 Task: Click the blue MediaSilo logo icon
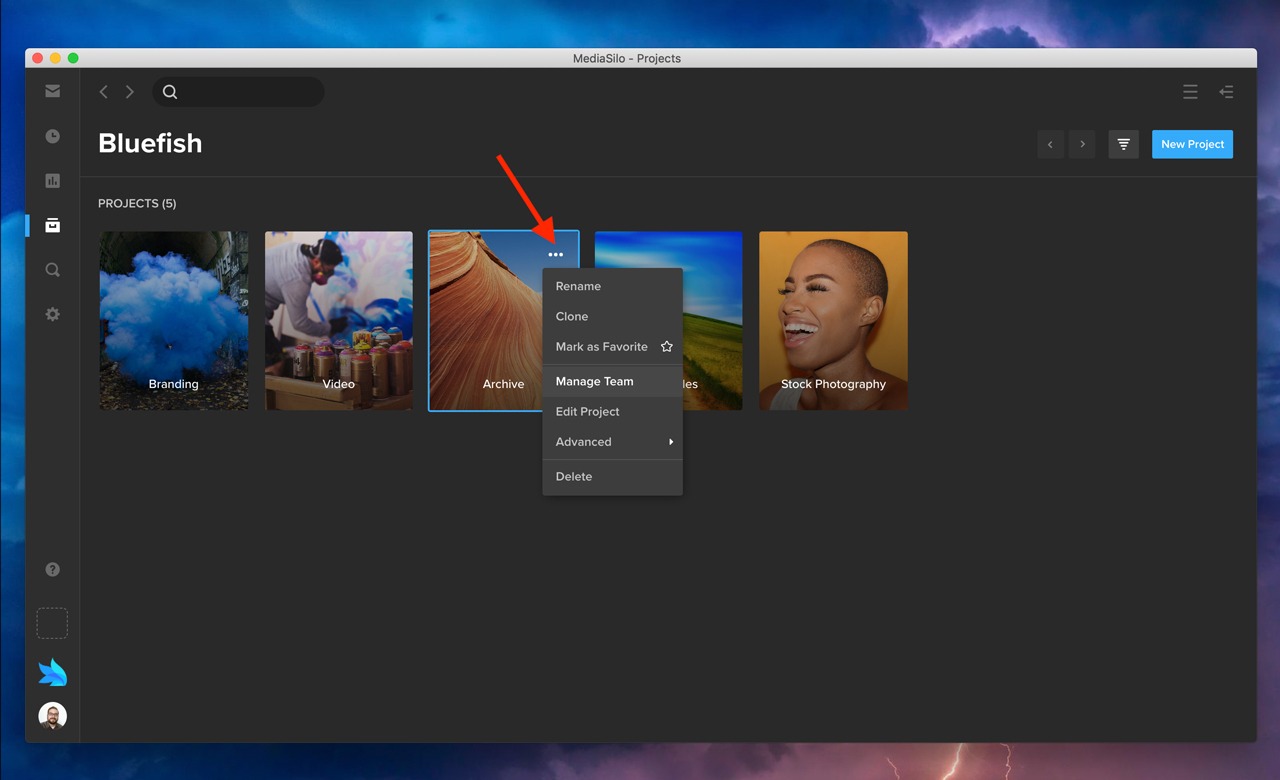(52, 673)
